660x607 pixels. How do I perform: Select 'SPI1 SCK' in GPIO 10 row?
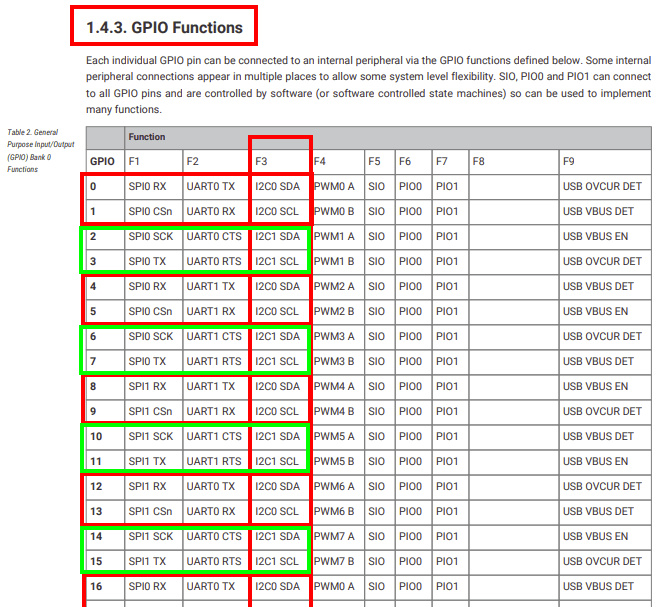pos(151,437)
